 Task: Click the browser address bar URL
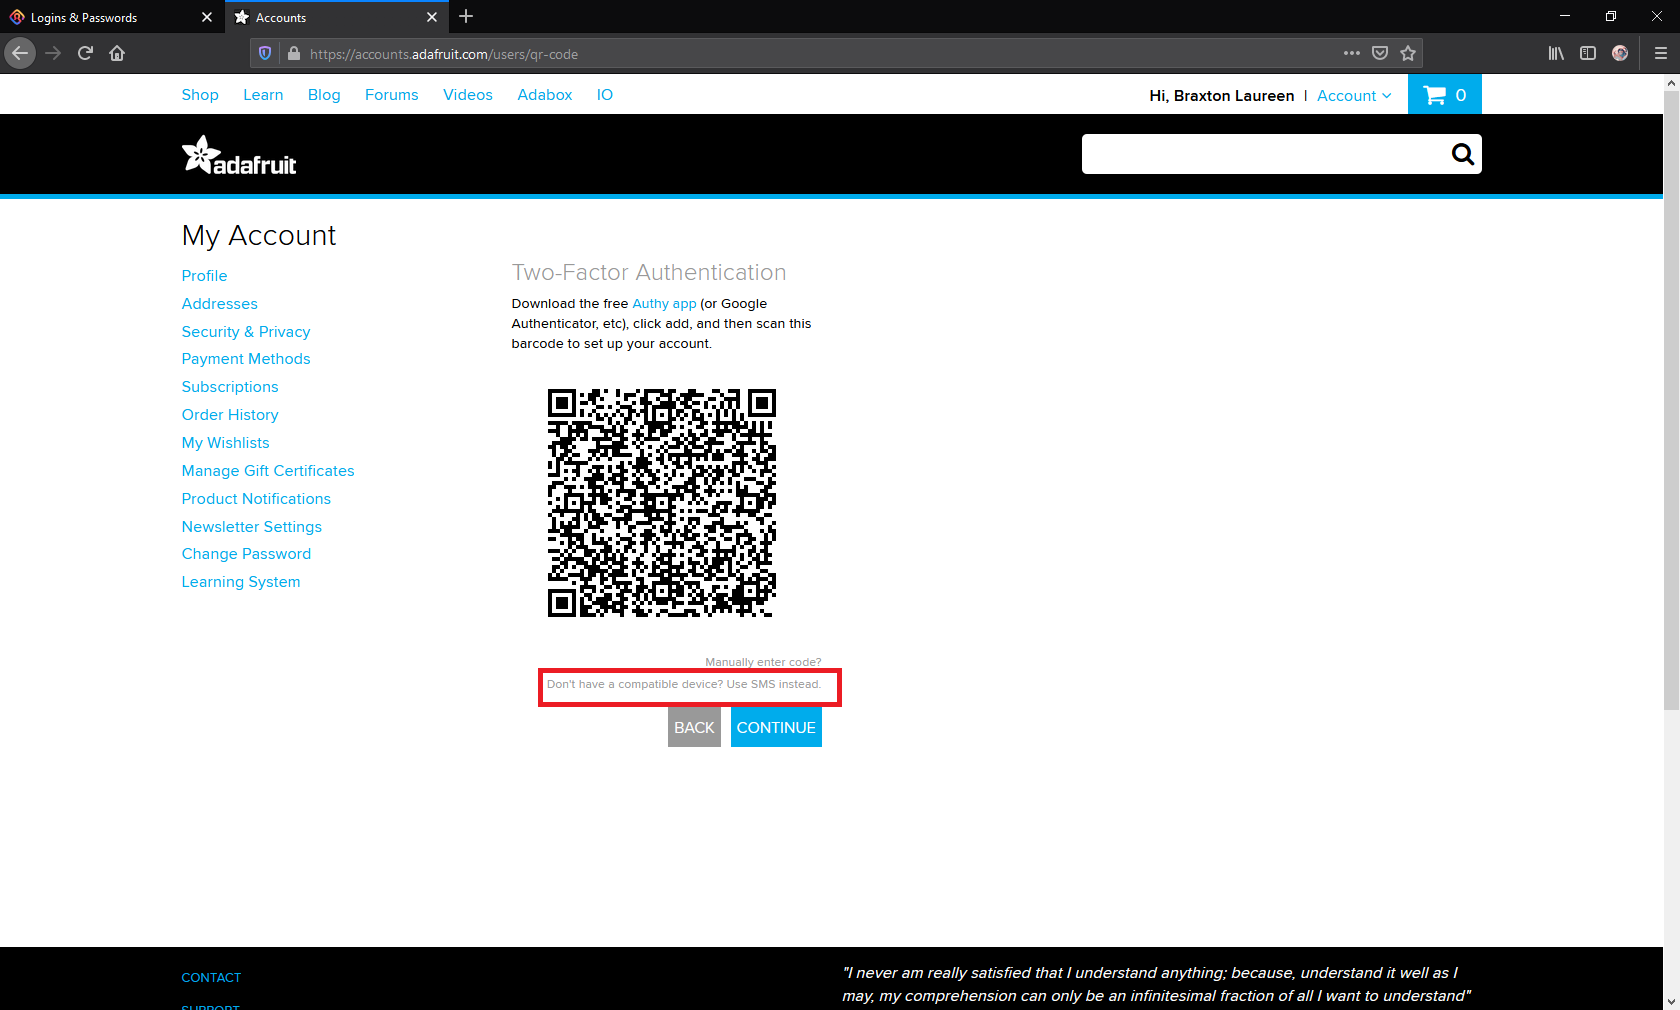(x=444, y=54)
